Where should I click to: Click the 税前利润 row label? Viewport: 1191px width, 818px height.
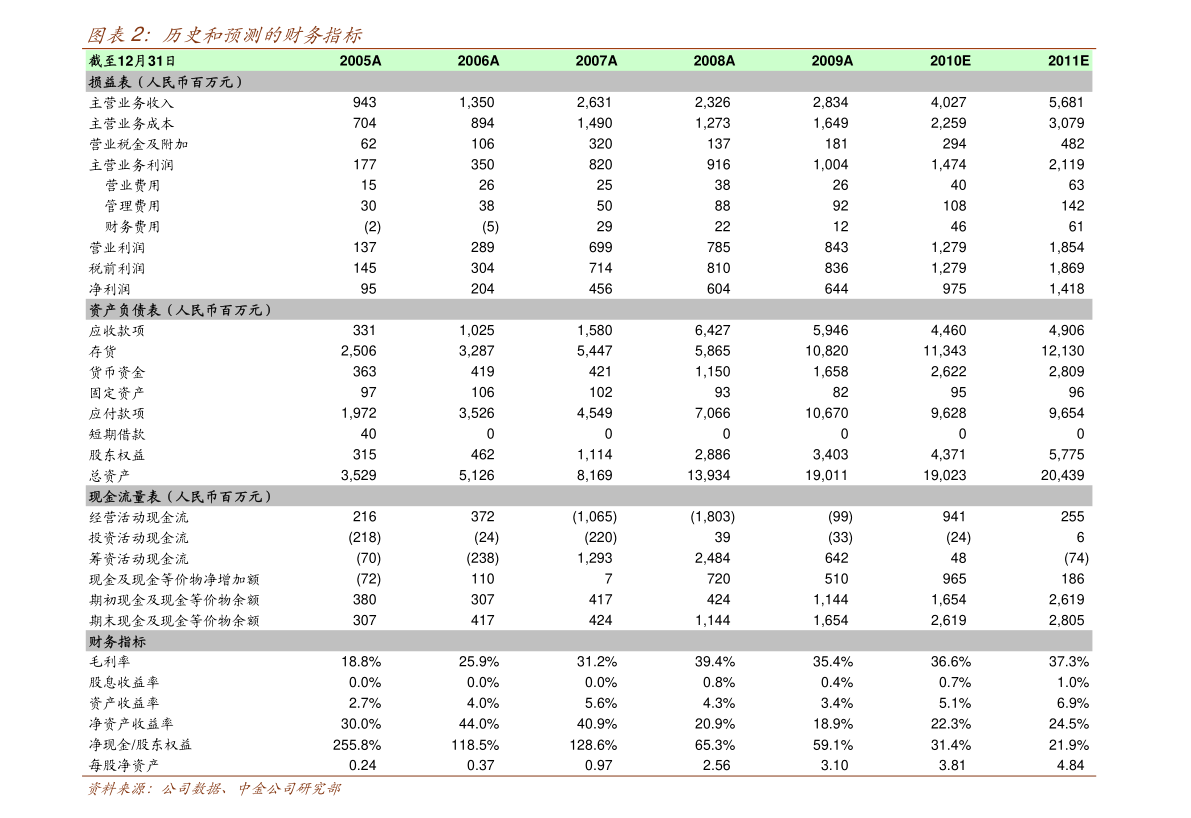tap(117, 268)
